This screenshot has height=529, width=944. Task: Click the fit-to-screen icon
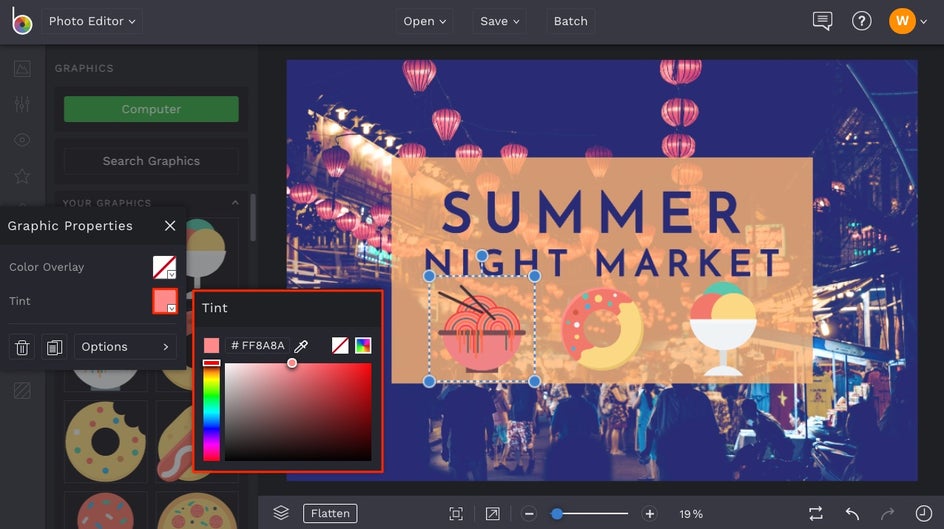tap(456, 513)
